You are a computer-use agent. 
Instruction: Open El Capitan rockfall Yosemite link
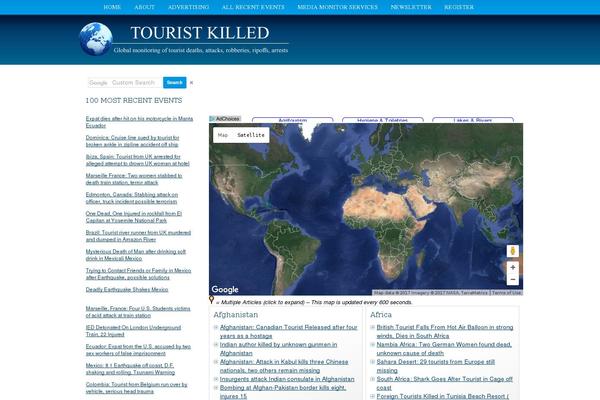134,217
